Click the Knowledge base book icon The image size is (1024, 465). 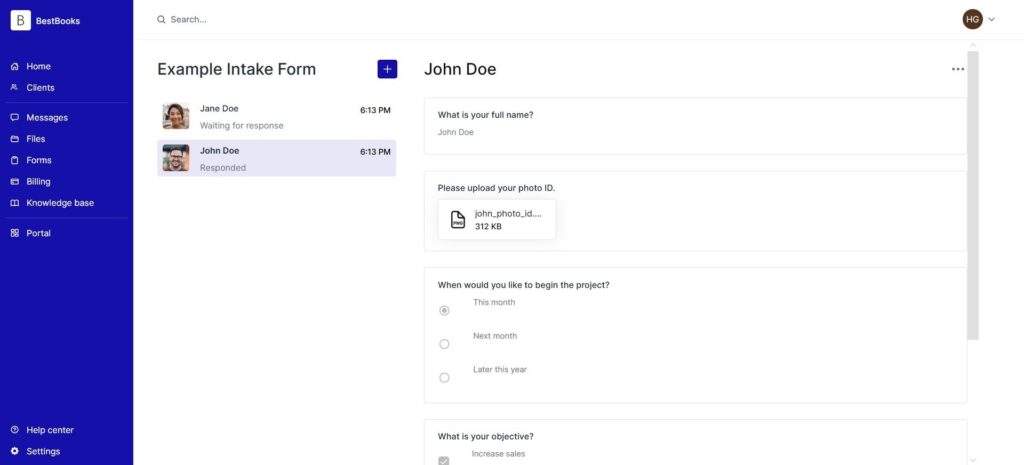pyautogui.click(x=14, y=203)
